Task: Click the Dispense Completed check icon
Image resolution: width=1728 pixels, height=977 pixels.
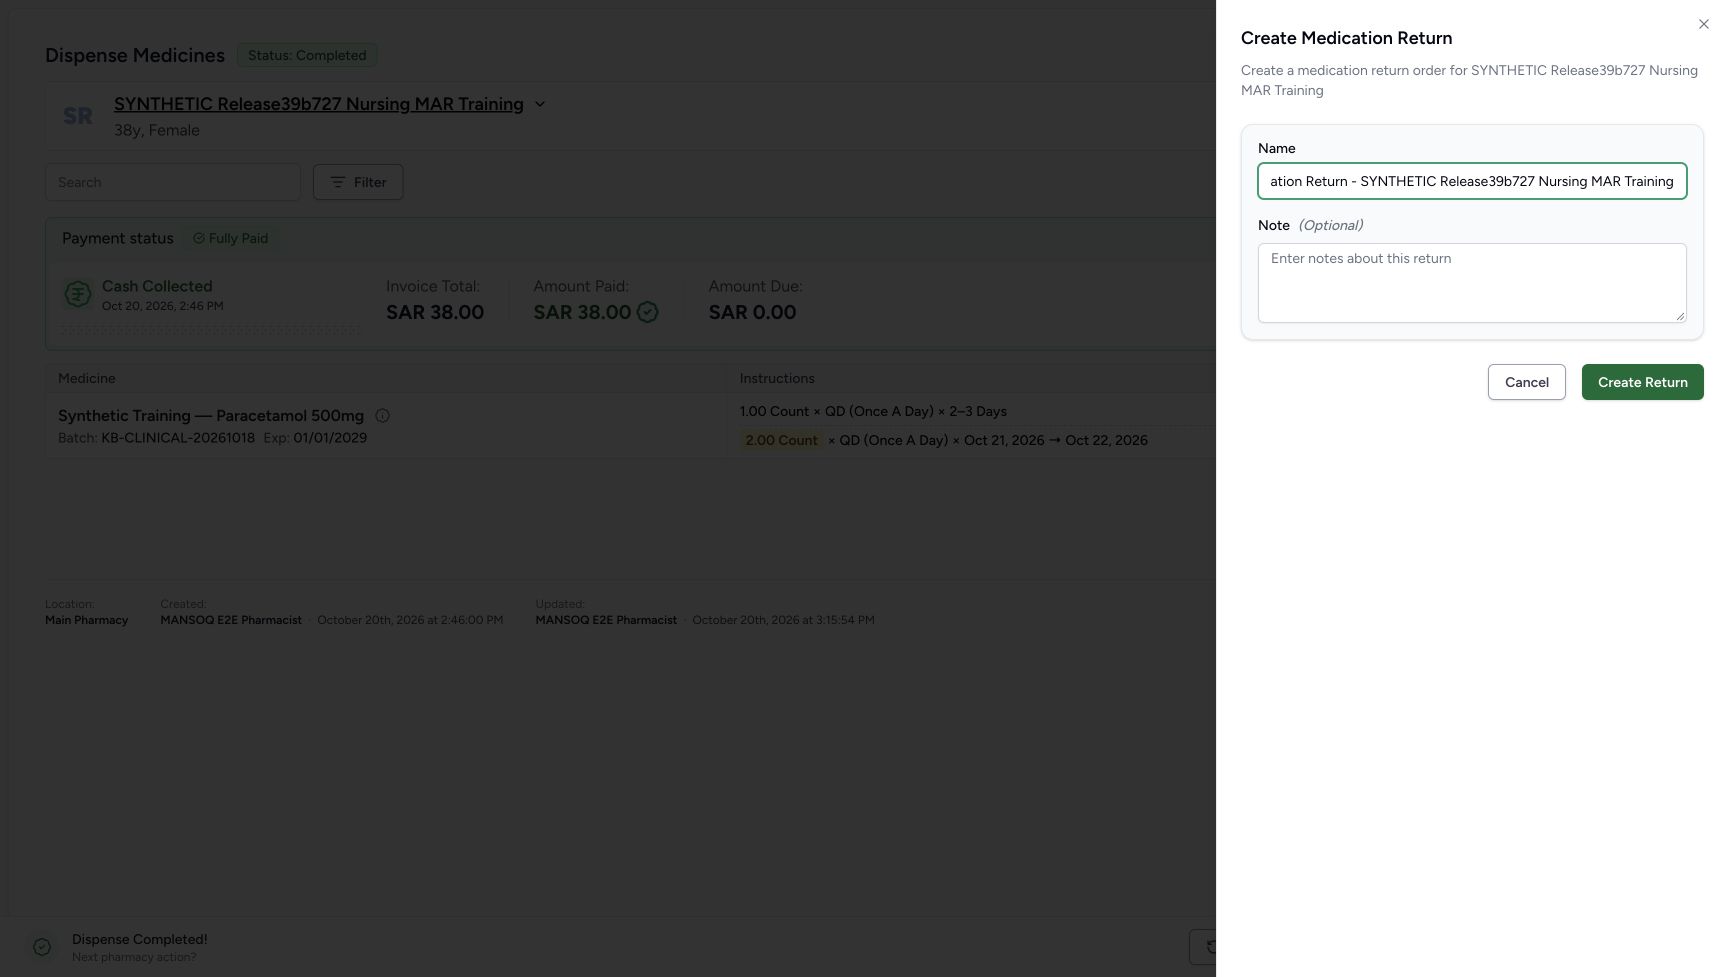Action: 42,947
